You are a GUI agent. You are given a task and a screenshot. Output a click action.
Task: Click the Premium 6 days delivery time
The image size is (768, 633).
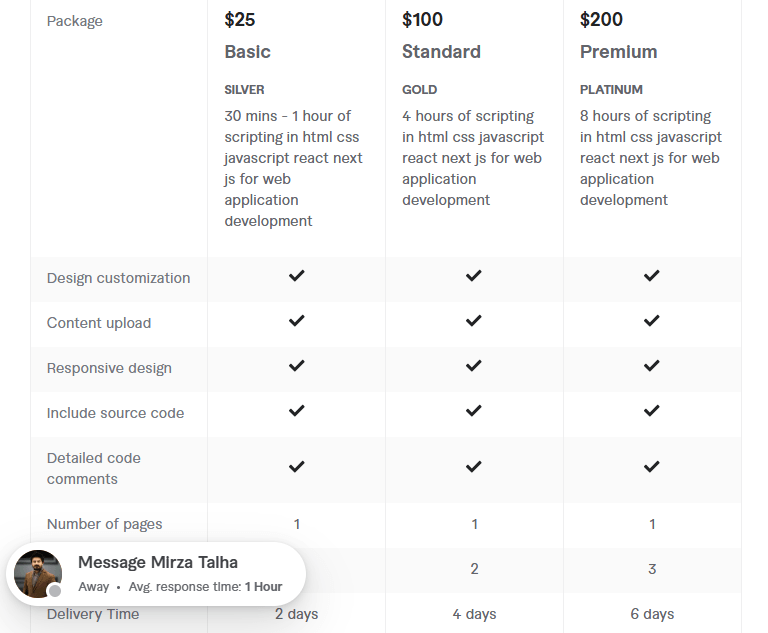[652, 614]
